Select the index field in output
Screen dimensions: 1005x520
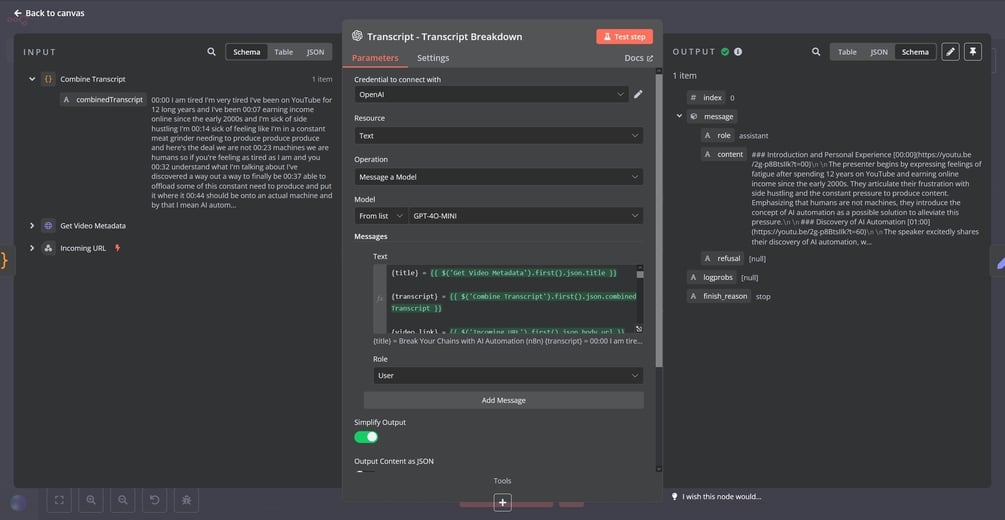tap(706, 97)
